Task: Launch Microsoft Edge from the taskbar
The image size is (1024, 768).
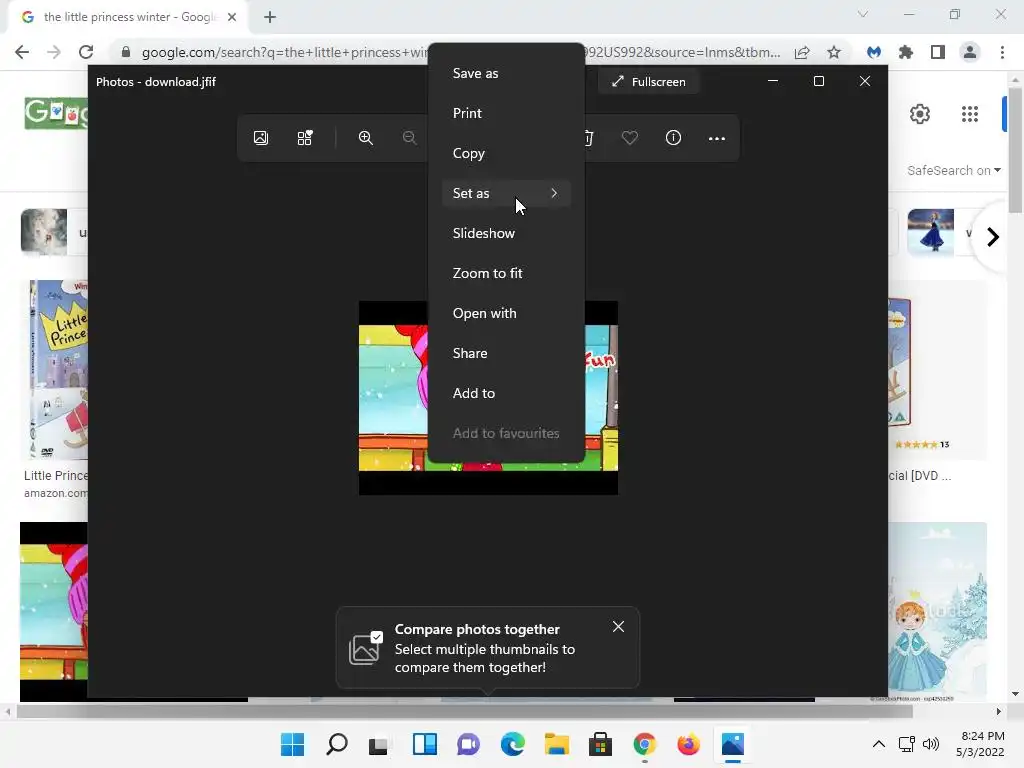Action: pos(513,744)
